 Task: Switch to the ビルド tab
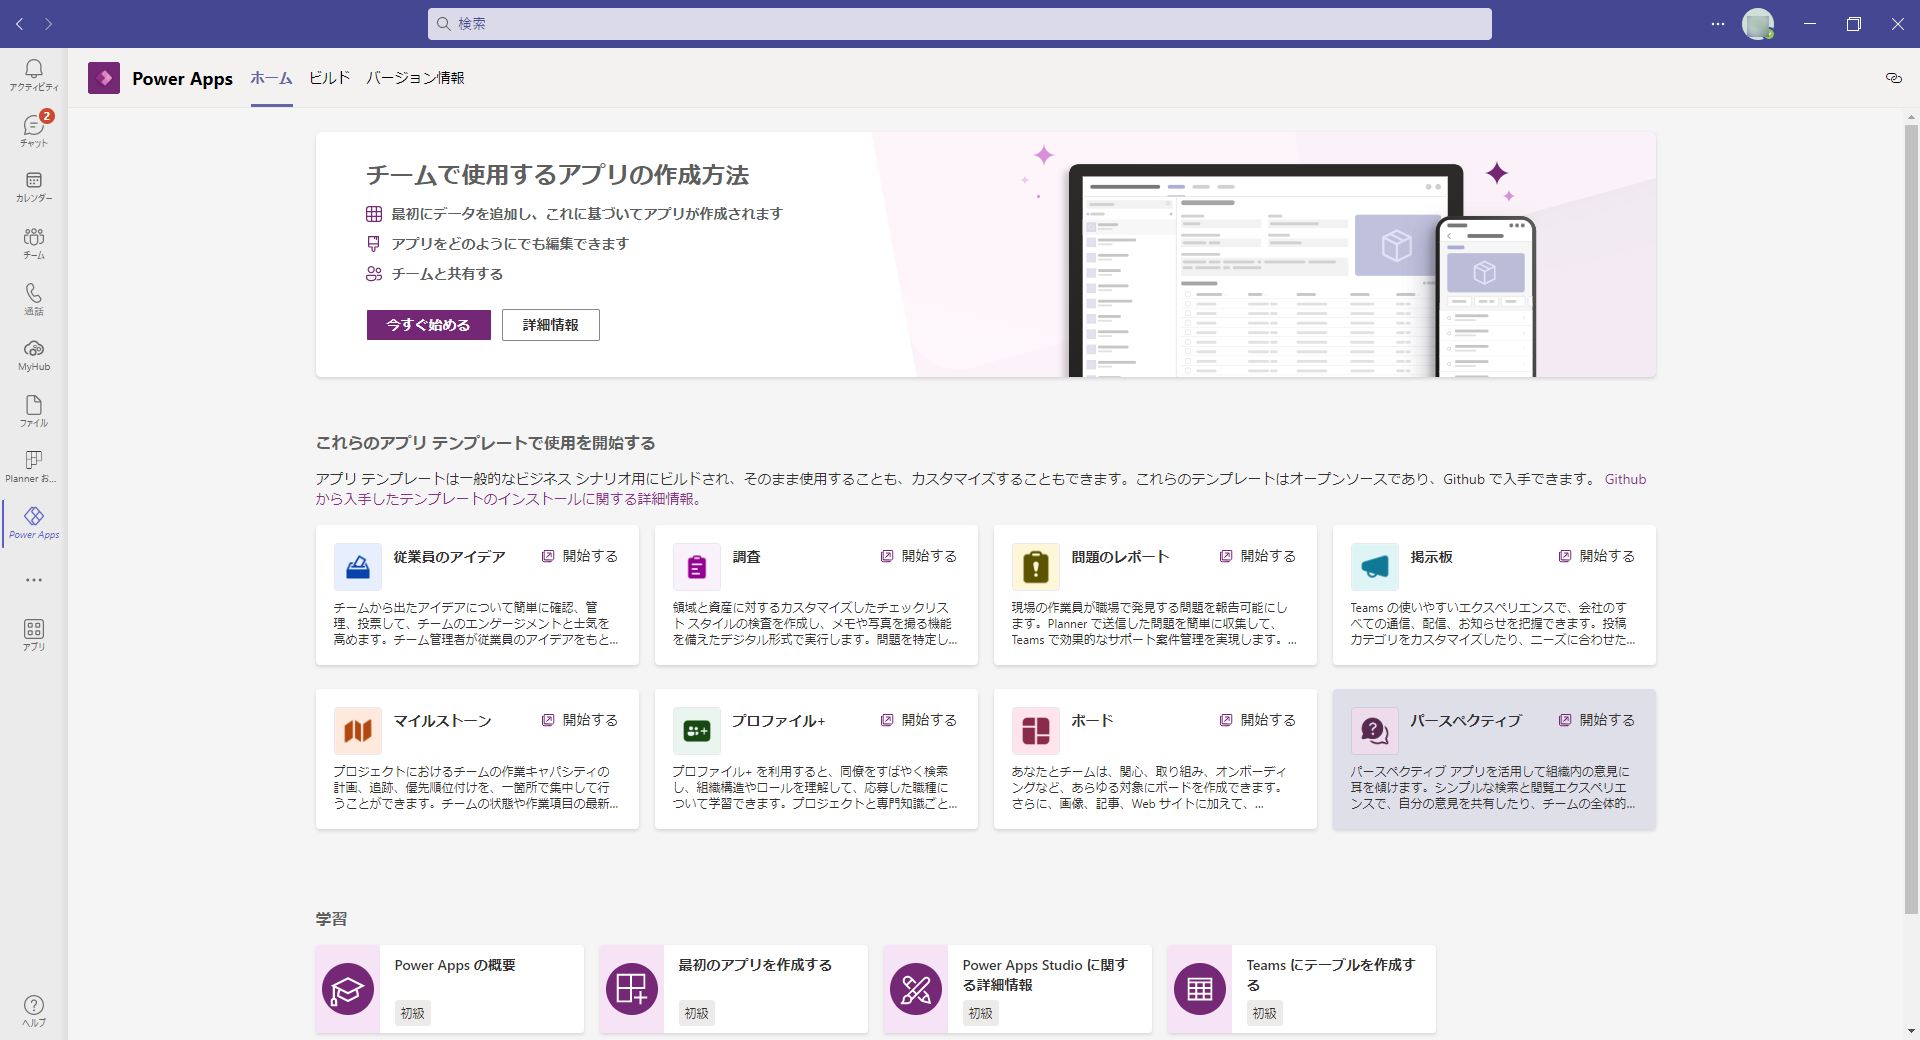coord(329,78)
